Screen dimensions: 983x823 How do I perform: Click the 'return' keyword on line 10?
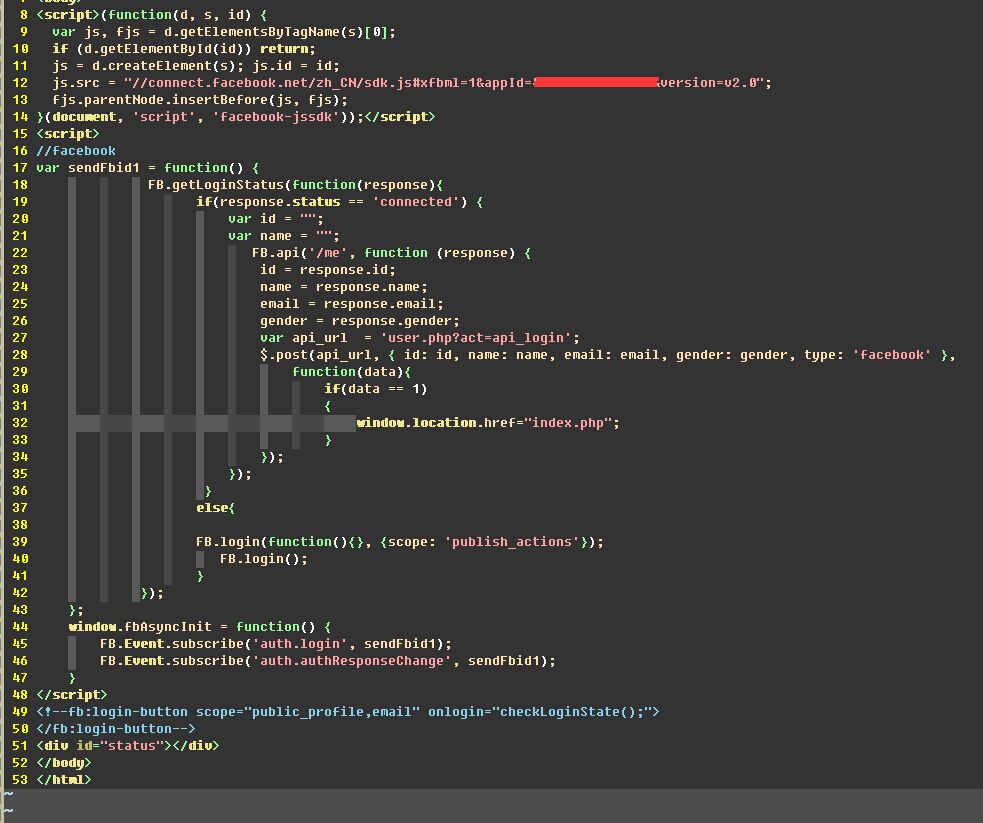click(284, 48)
